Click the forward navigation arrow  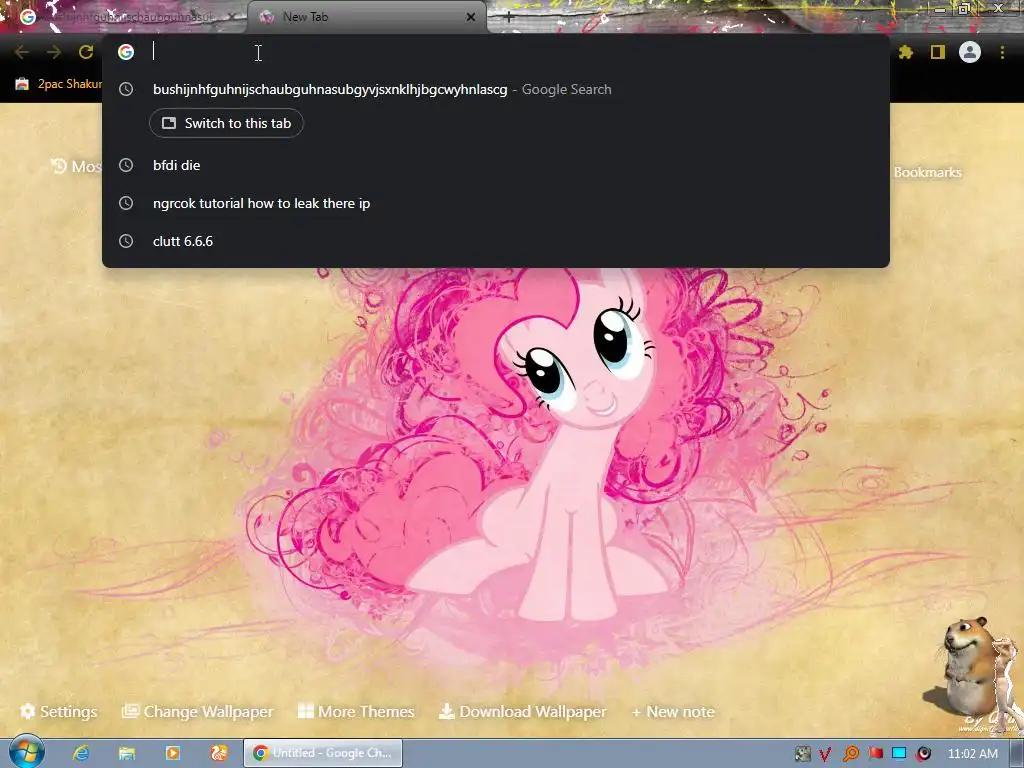54,52
